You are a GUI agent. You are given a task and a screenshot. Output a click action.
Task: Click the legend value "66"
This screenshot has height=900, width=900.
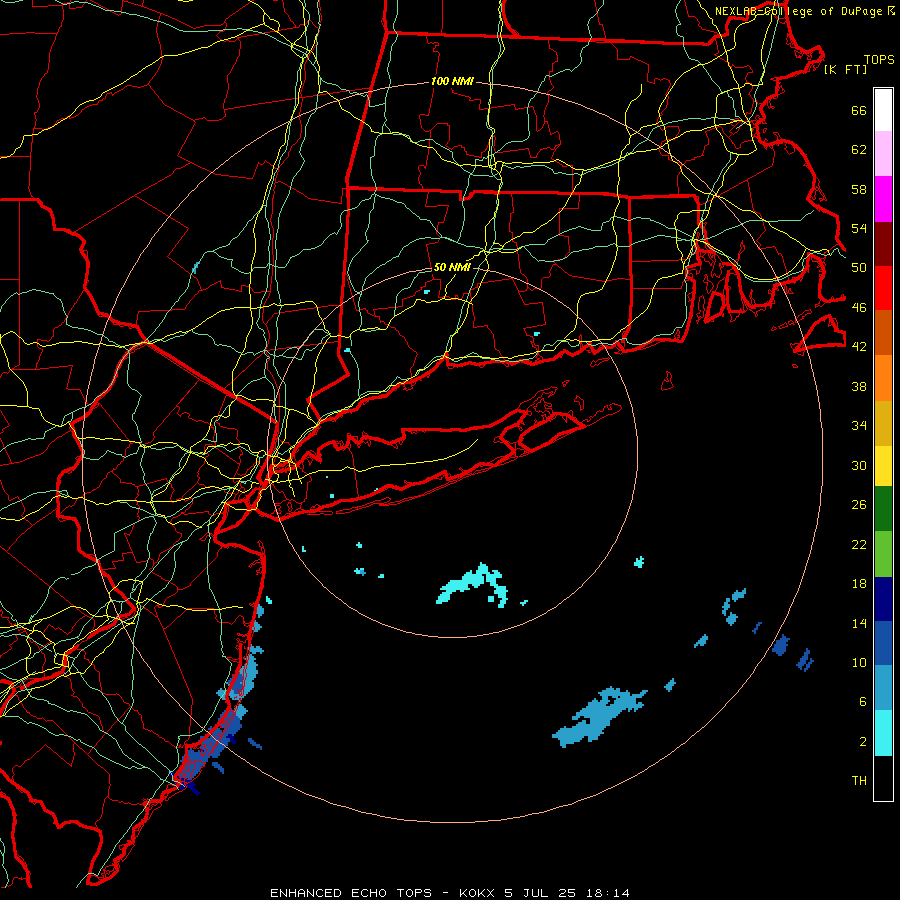(x=859, y=111)
